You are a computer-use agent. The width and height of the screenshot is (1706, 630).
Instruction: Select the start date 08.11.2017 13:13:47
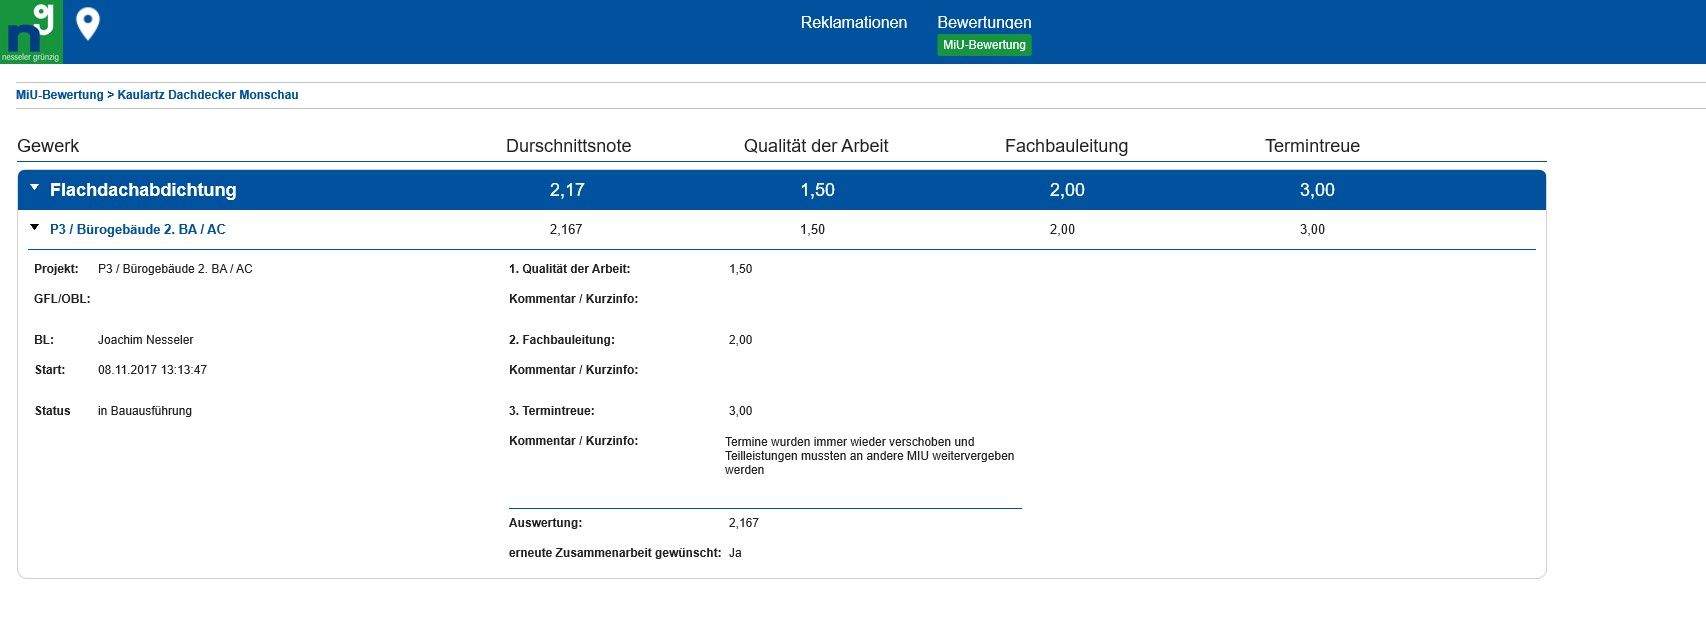pyautogui.click(x=152, y=370)
